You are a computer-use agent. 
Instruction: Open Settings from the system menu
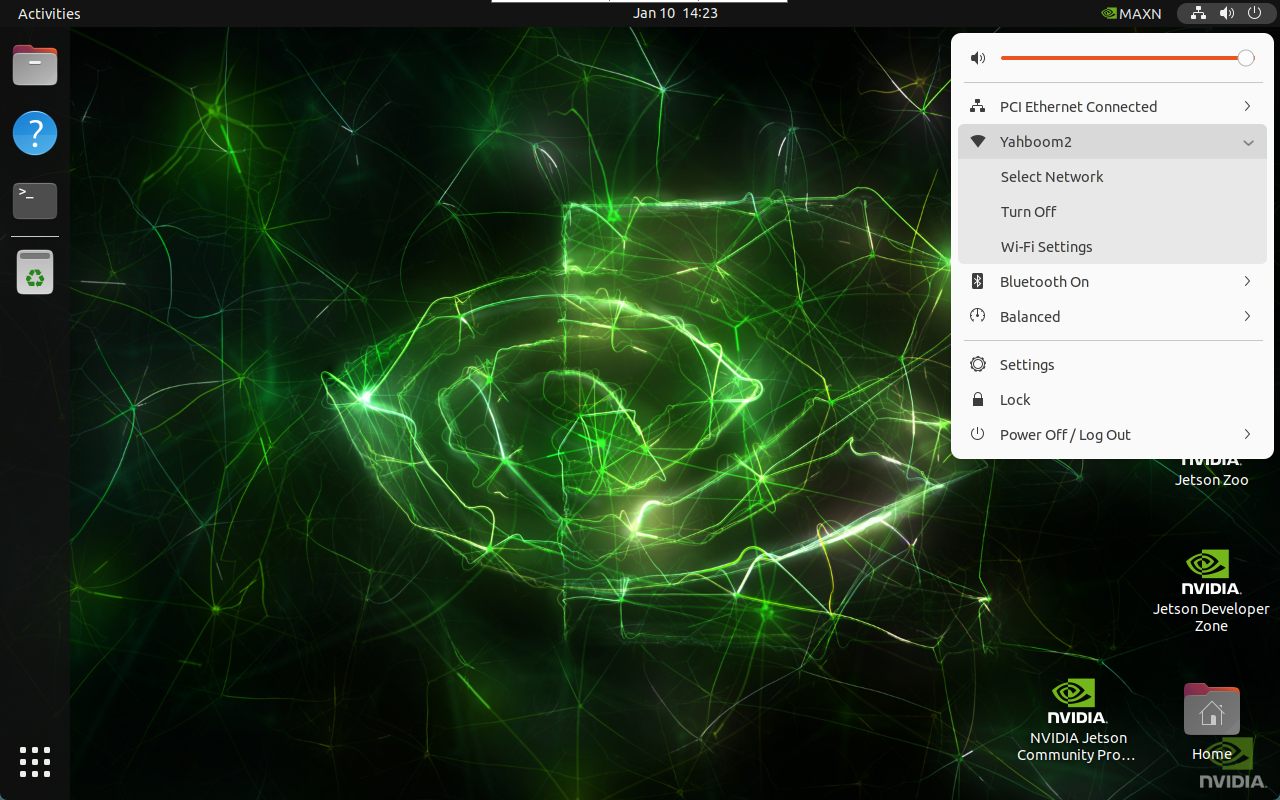click(1027, 365)
